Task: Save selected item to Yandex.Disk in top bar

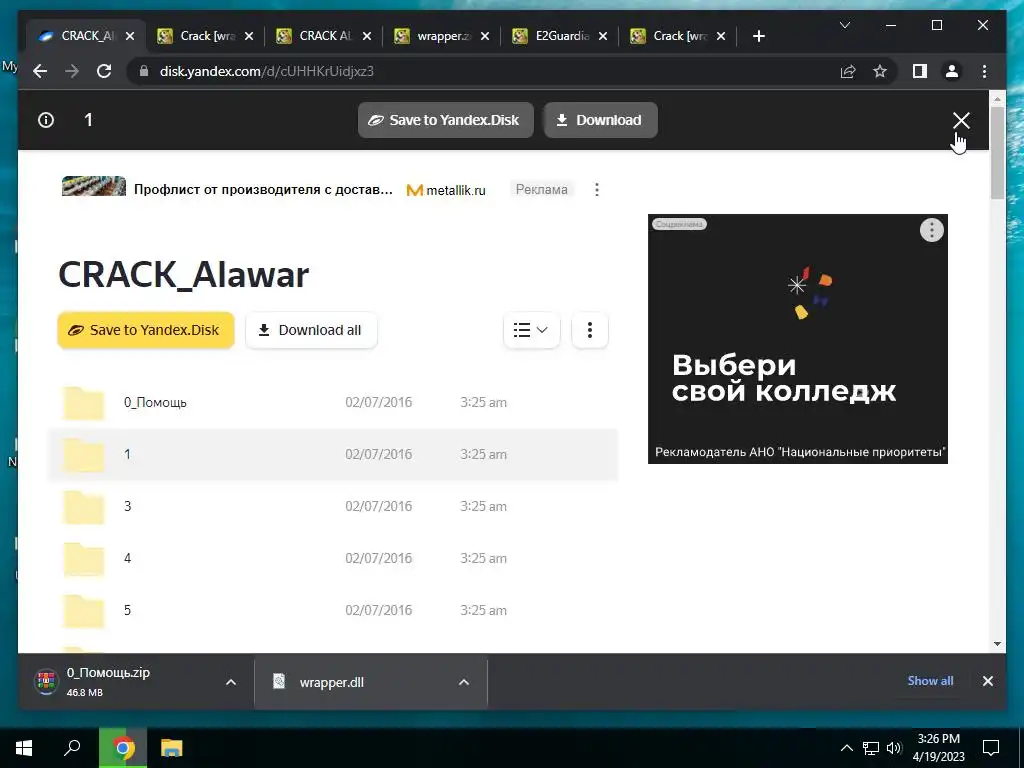Action: [x=445, y=120]
